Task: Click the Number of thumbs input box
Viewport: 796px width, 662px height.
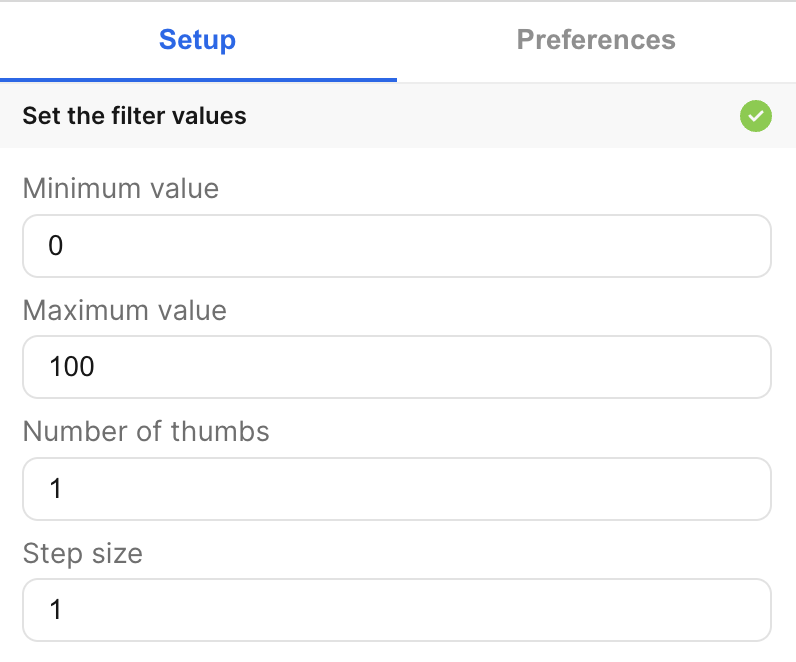Action: tap(397, 489)
